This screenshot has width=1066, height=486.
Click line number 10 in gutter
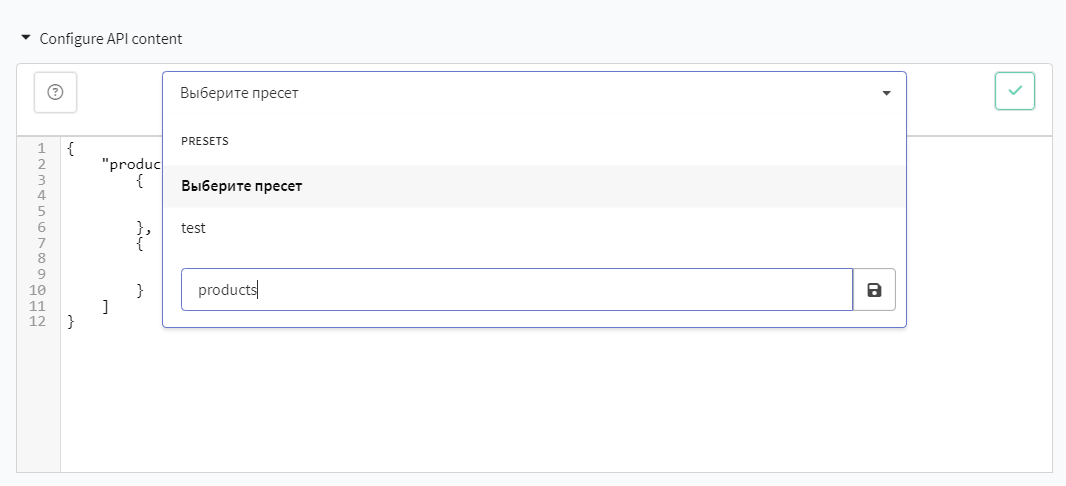pos(38,290)
